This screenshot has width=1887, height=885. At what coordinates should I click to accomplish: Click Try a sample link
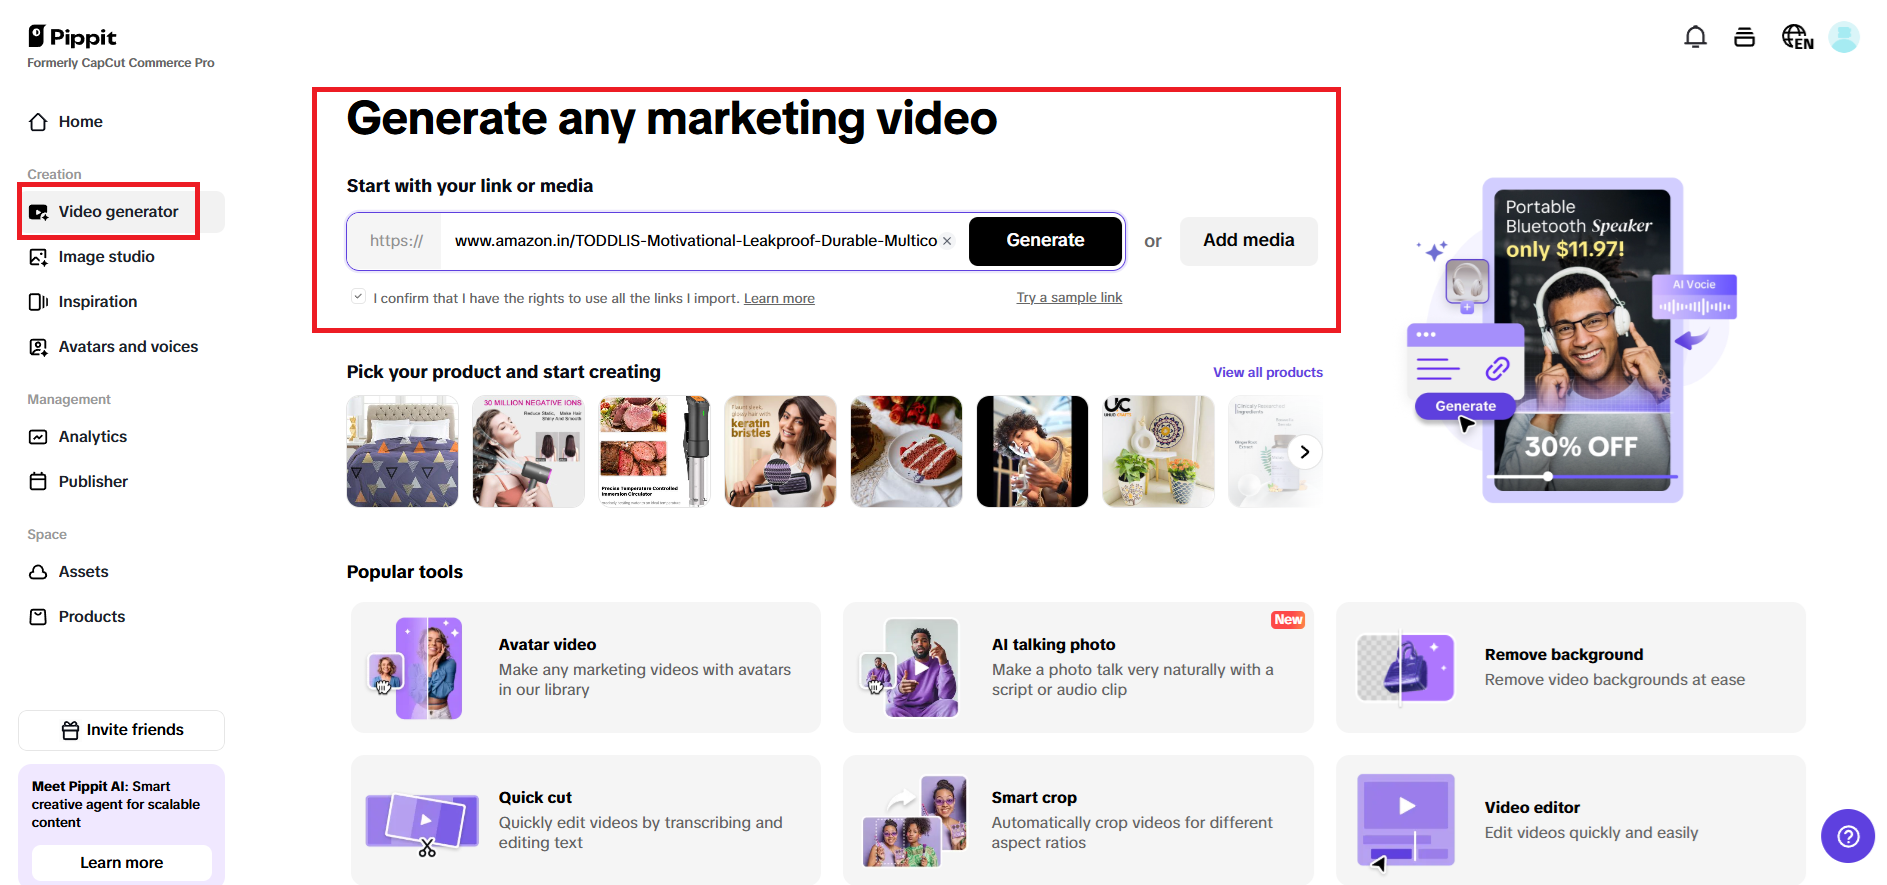point(1069,297)
